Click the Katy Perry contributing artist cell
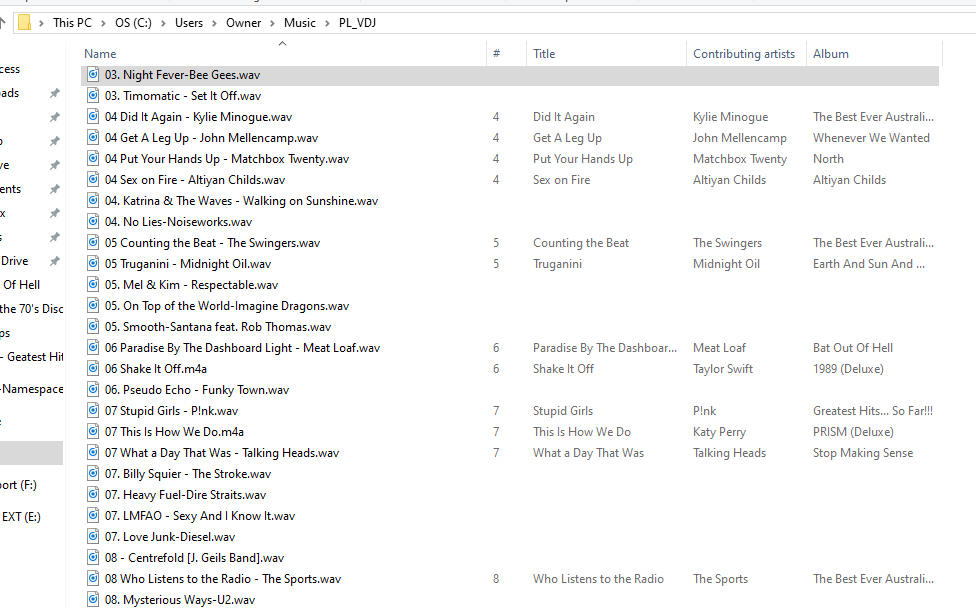The width and height of the screenshot is (976, 608). 719,432
